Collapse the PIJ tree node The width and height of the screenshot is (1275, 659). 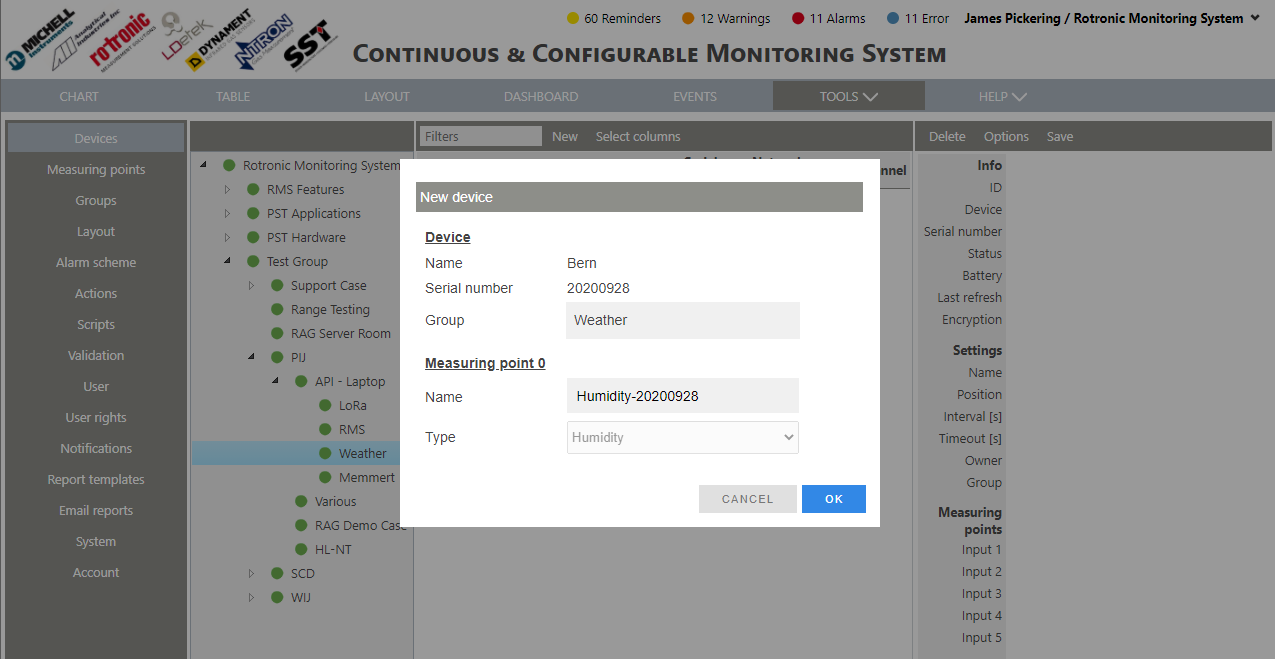[251, 357]
